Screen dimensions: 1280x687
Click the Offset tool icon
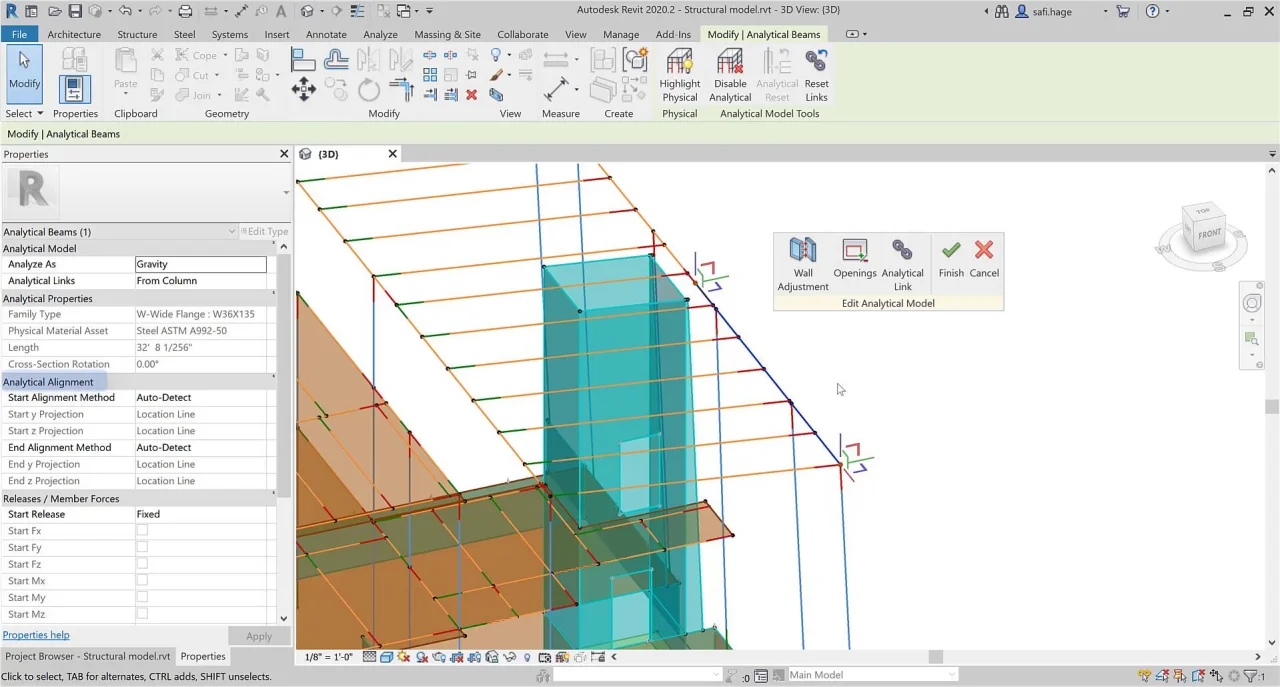pyautogui.click(x=336, y=60)
